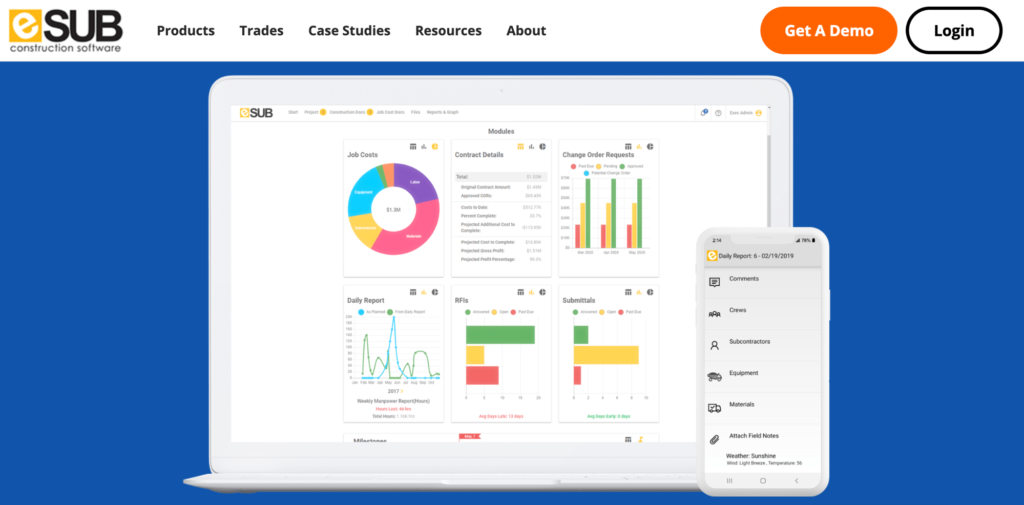Switch Contract Details card to bar chart view
This screenshot has width=1024, height=505.
532,146
